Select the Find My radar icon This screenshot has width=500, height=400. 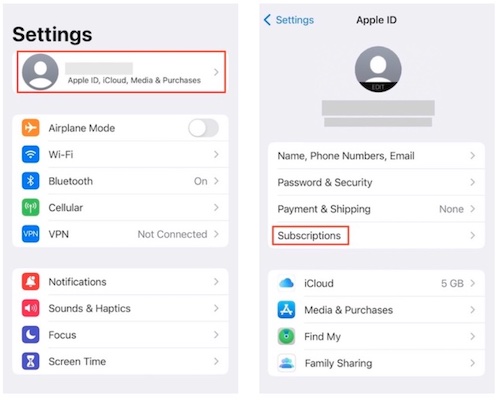pos(286,336)
